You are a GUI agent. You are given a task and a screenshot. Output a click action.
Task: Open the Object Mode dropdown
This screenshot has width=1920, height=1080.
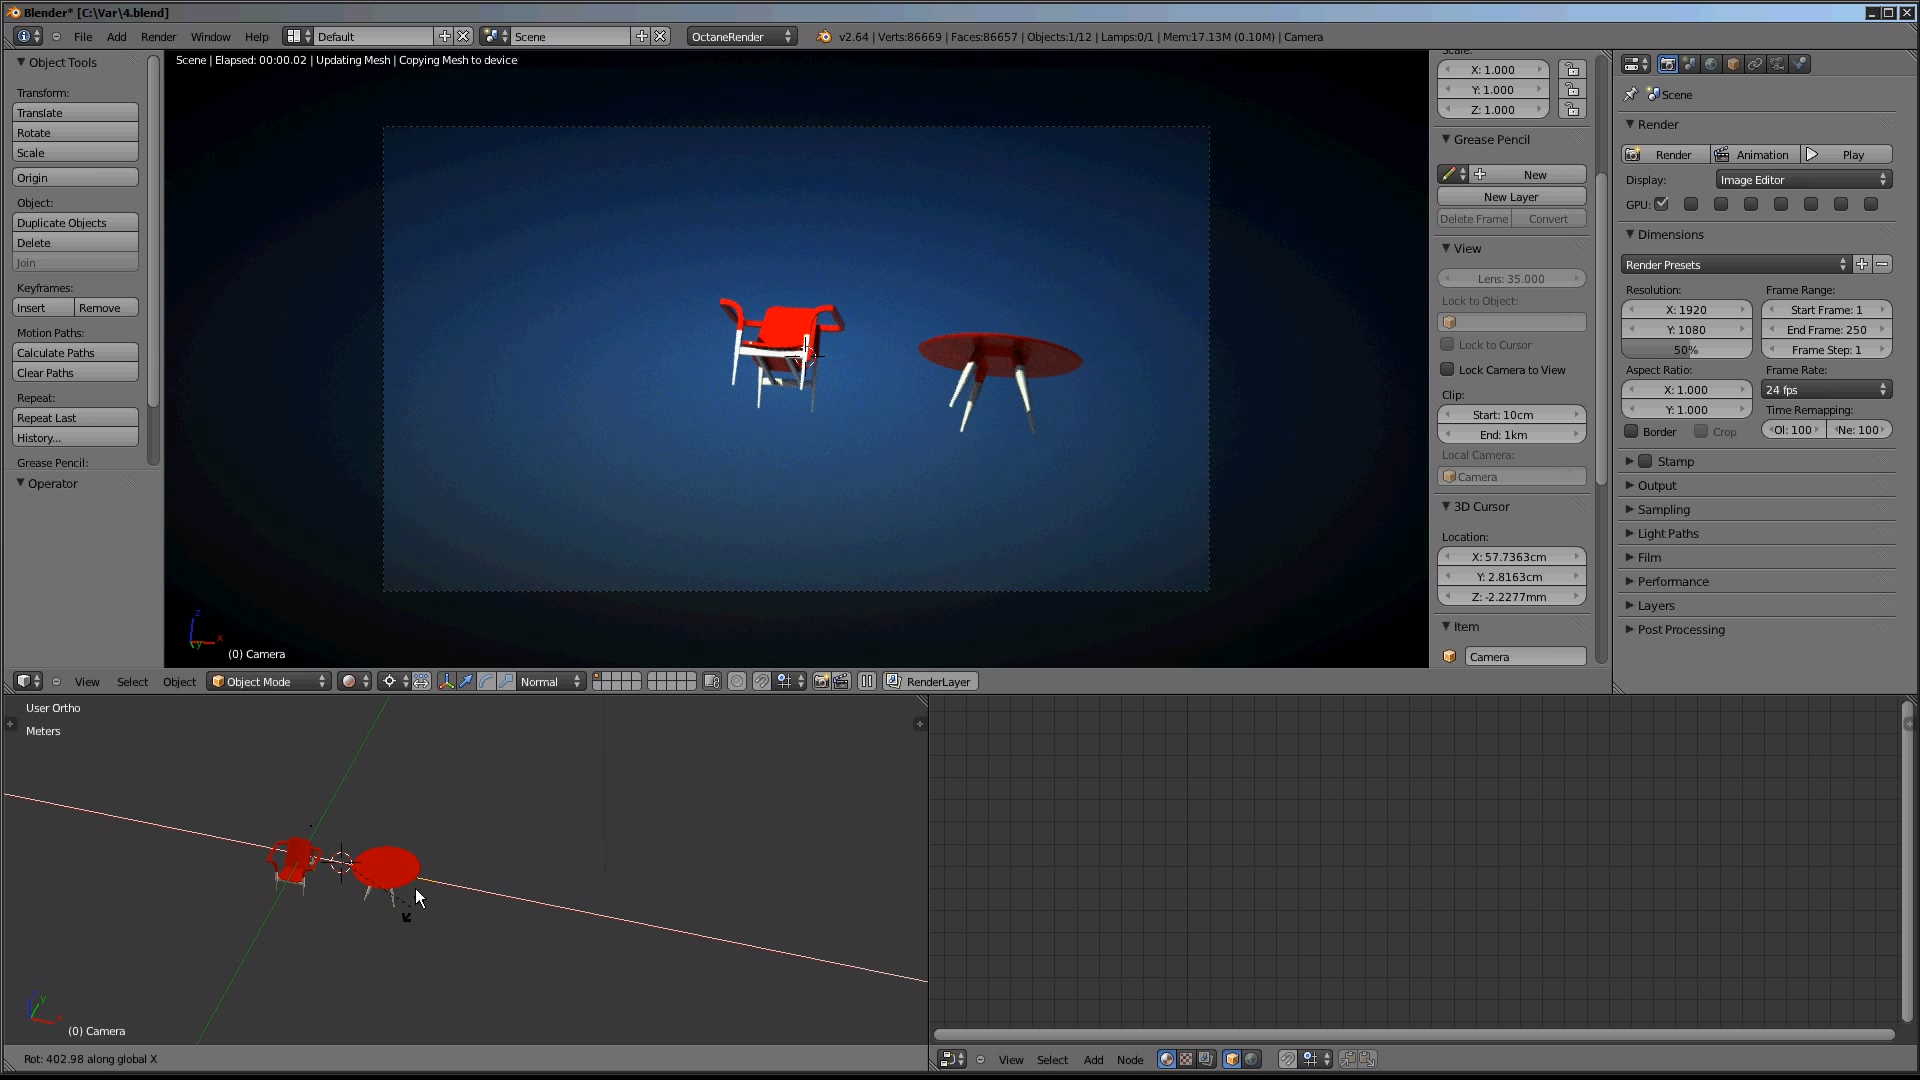[269, 681]
